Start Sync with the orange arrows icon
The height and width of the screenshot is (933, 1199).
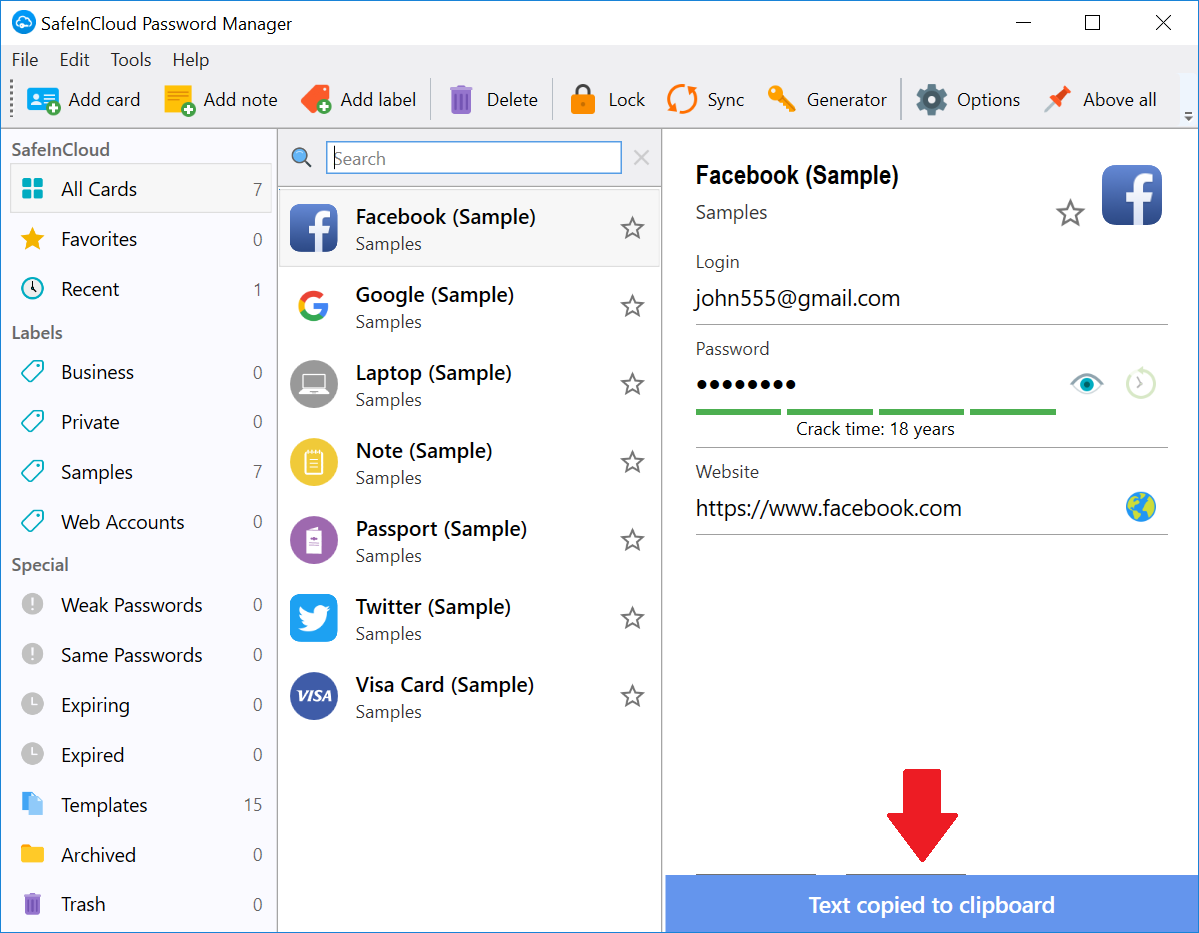pos(682,99)
